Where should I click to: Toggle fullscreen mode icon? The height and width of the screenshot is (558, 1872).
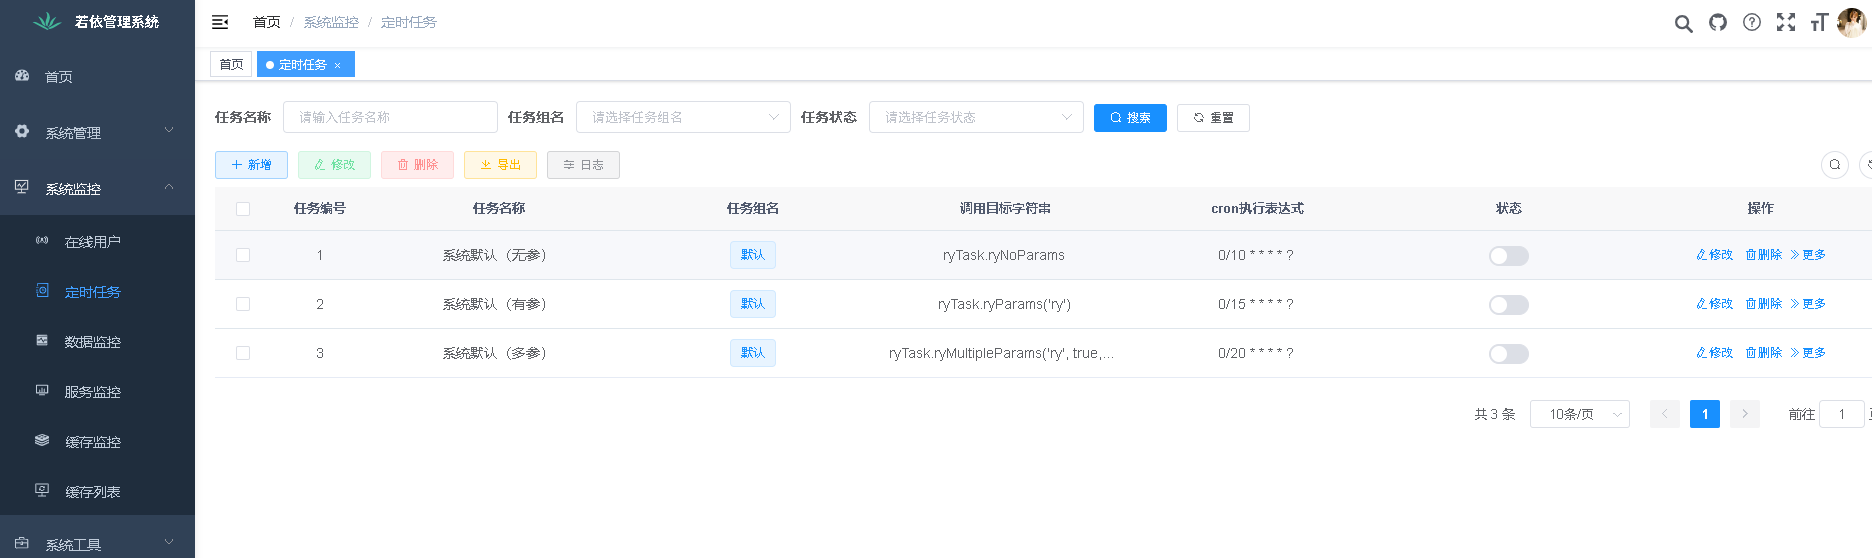[x=1786, y=22]
